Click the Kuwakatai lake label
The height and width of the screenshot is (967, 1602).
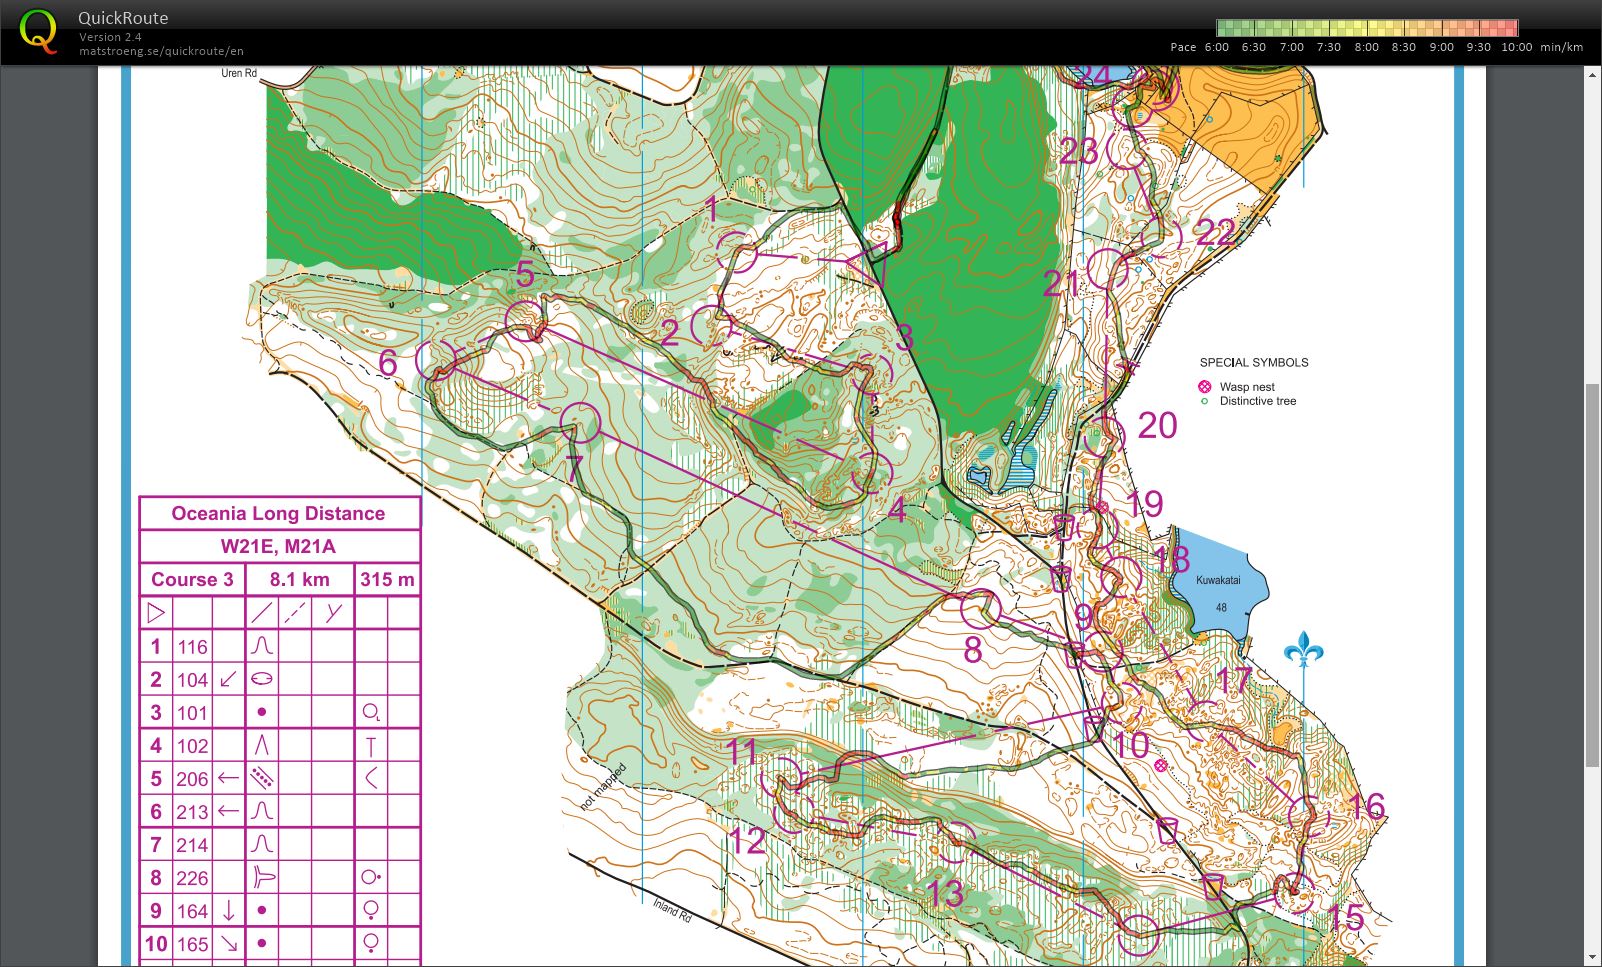(1218, 580)
